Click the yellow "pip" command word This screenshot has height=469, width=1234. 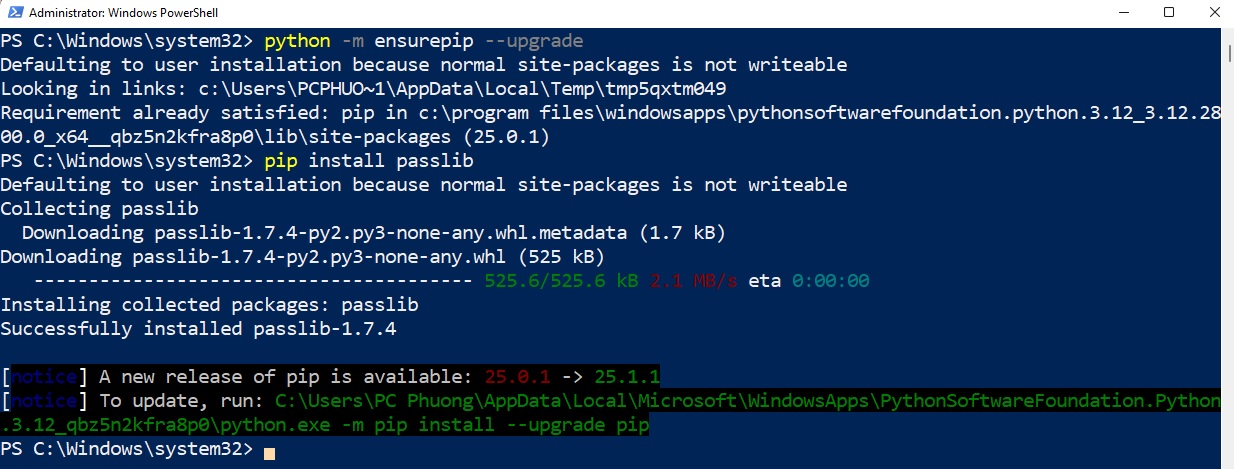pos(280,161)
